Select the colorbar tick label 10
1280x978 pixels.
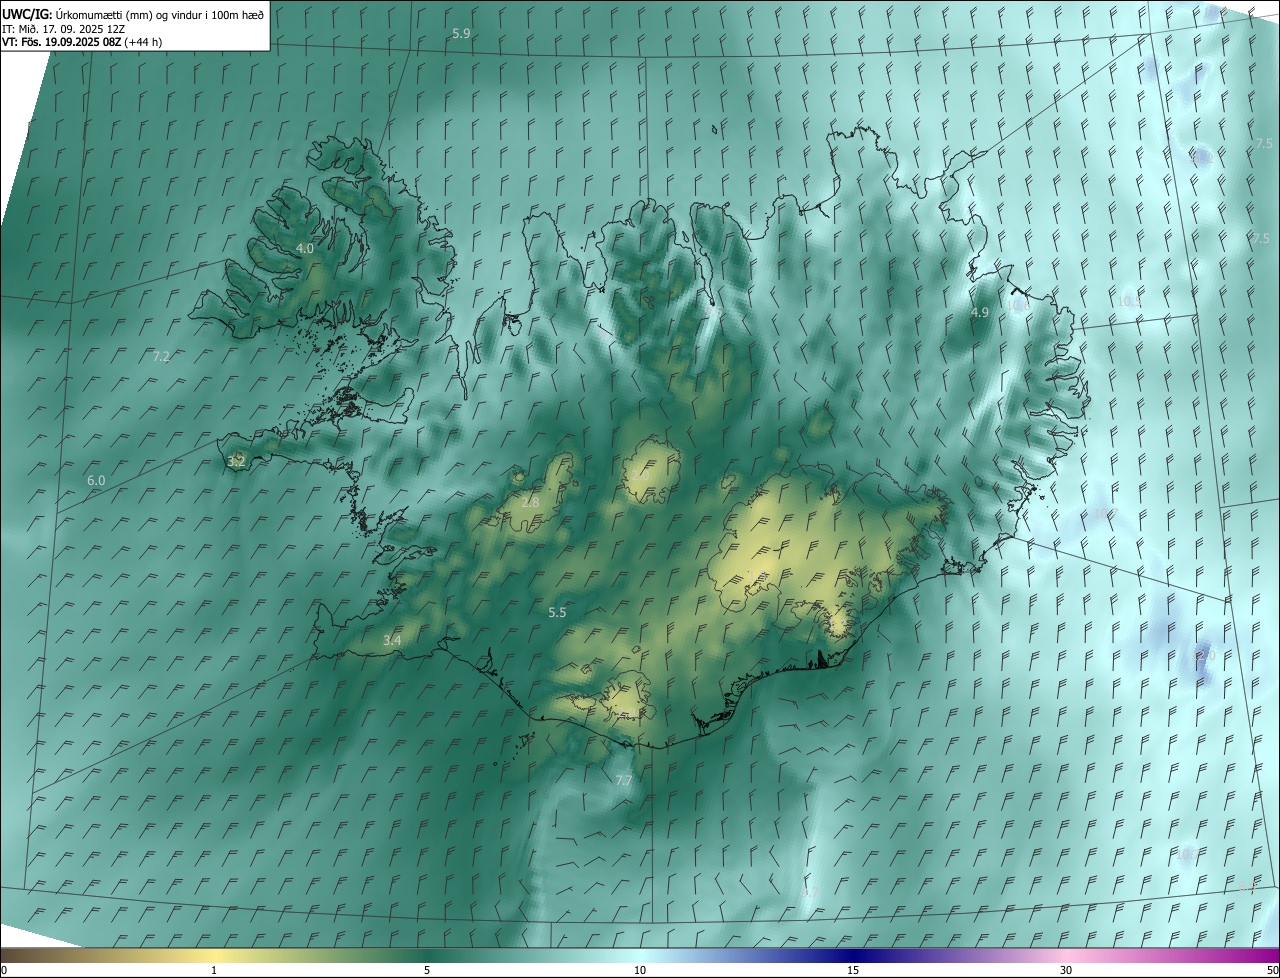point(640,971)
